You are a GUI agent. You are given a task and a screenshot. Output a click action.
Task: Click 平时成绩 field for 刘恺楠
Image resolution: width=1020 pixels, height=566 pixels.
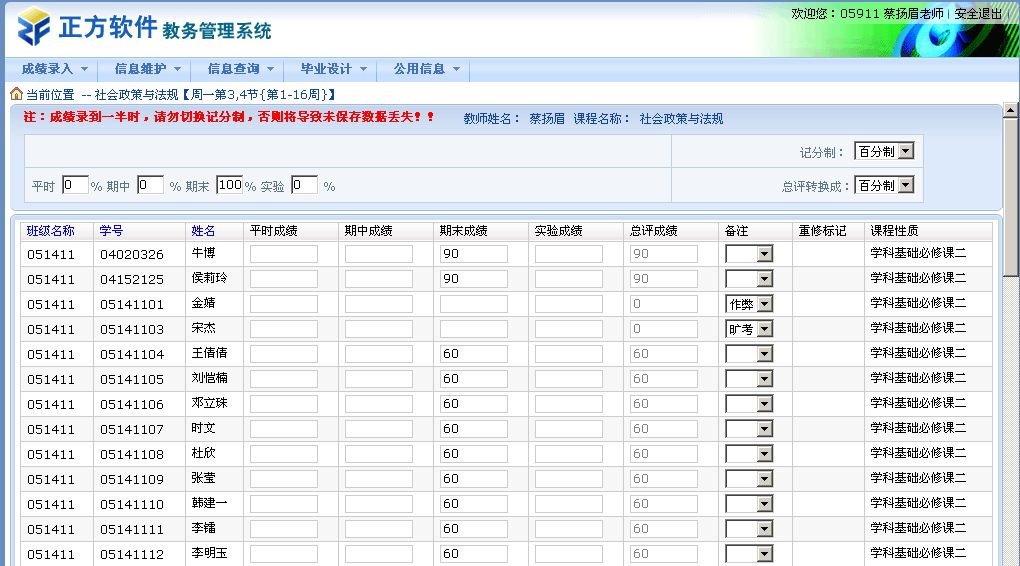[284, 379]
